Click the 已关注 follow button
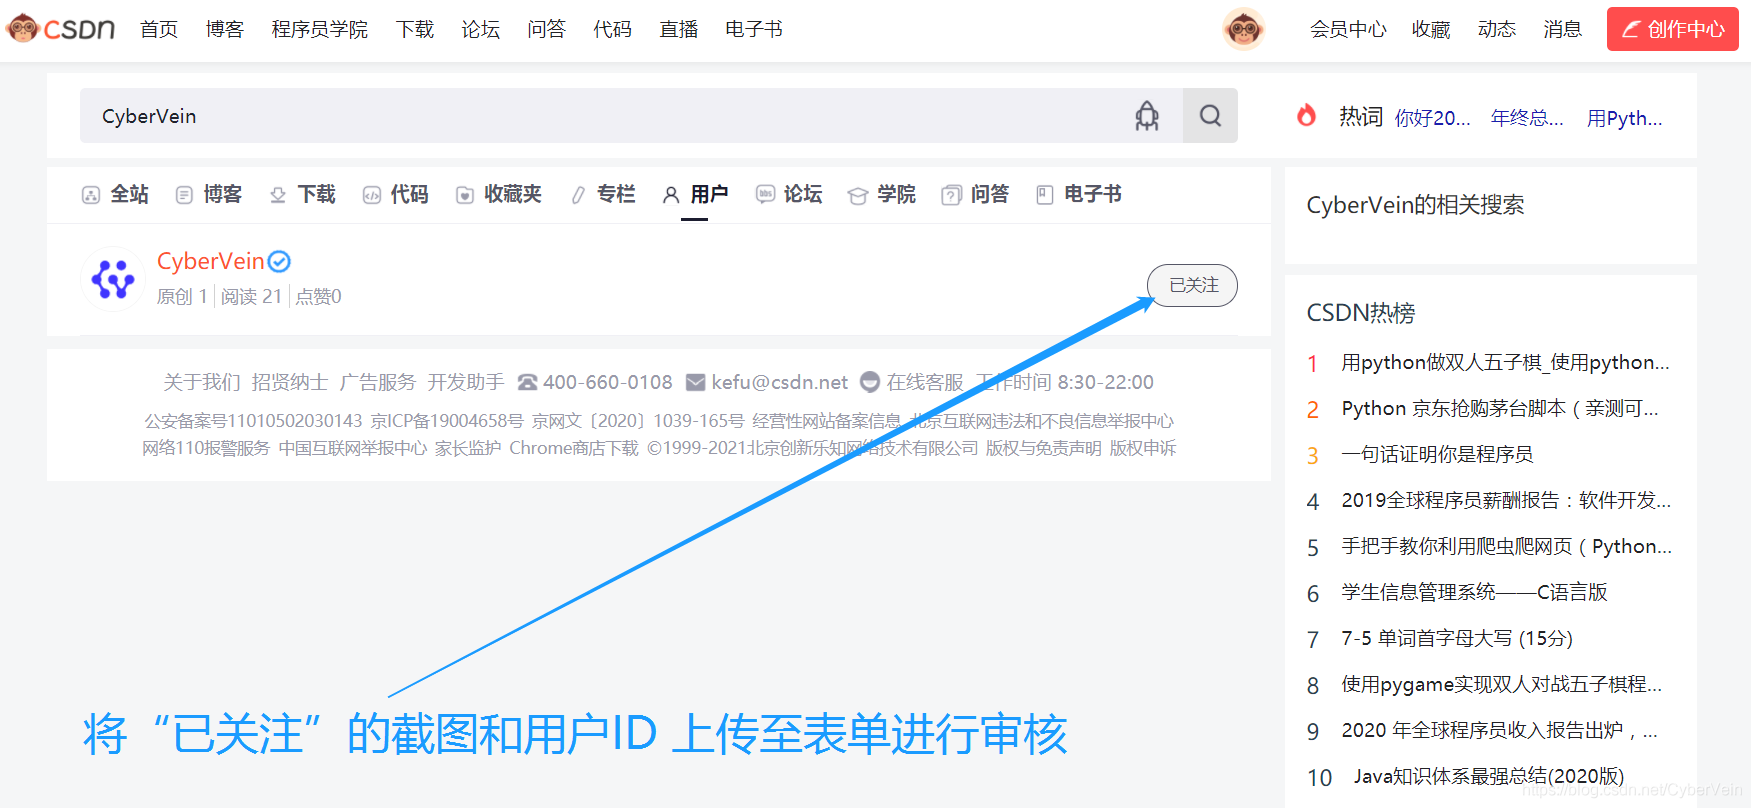Screen dimensions: 1751x808 (x=1192, y=285)
